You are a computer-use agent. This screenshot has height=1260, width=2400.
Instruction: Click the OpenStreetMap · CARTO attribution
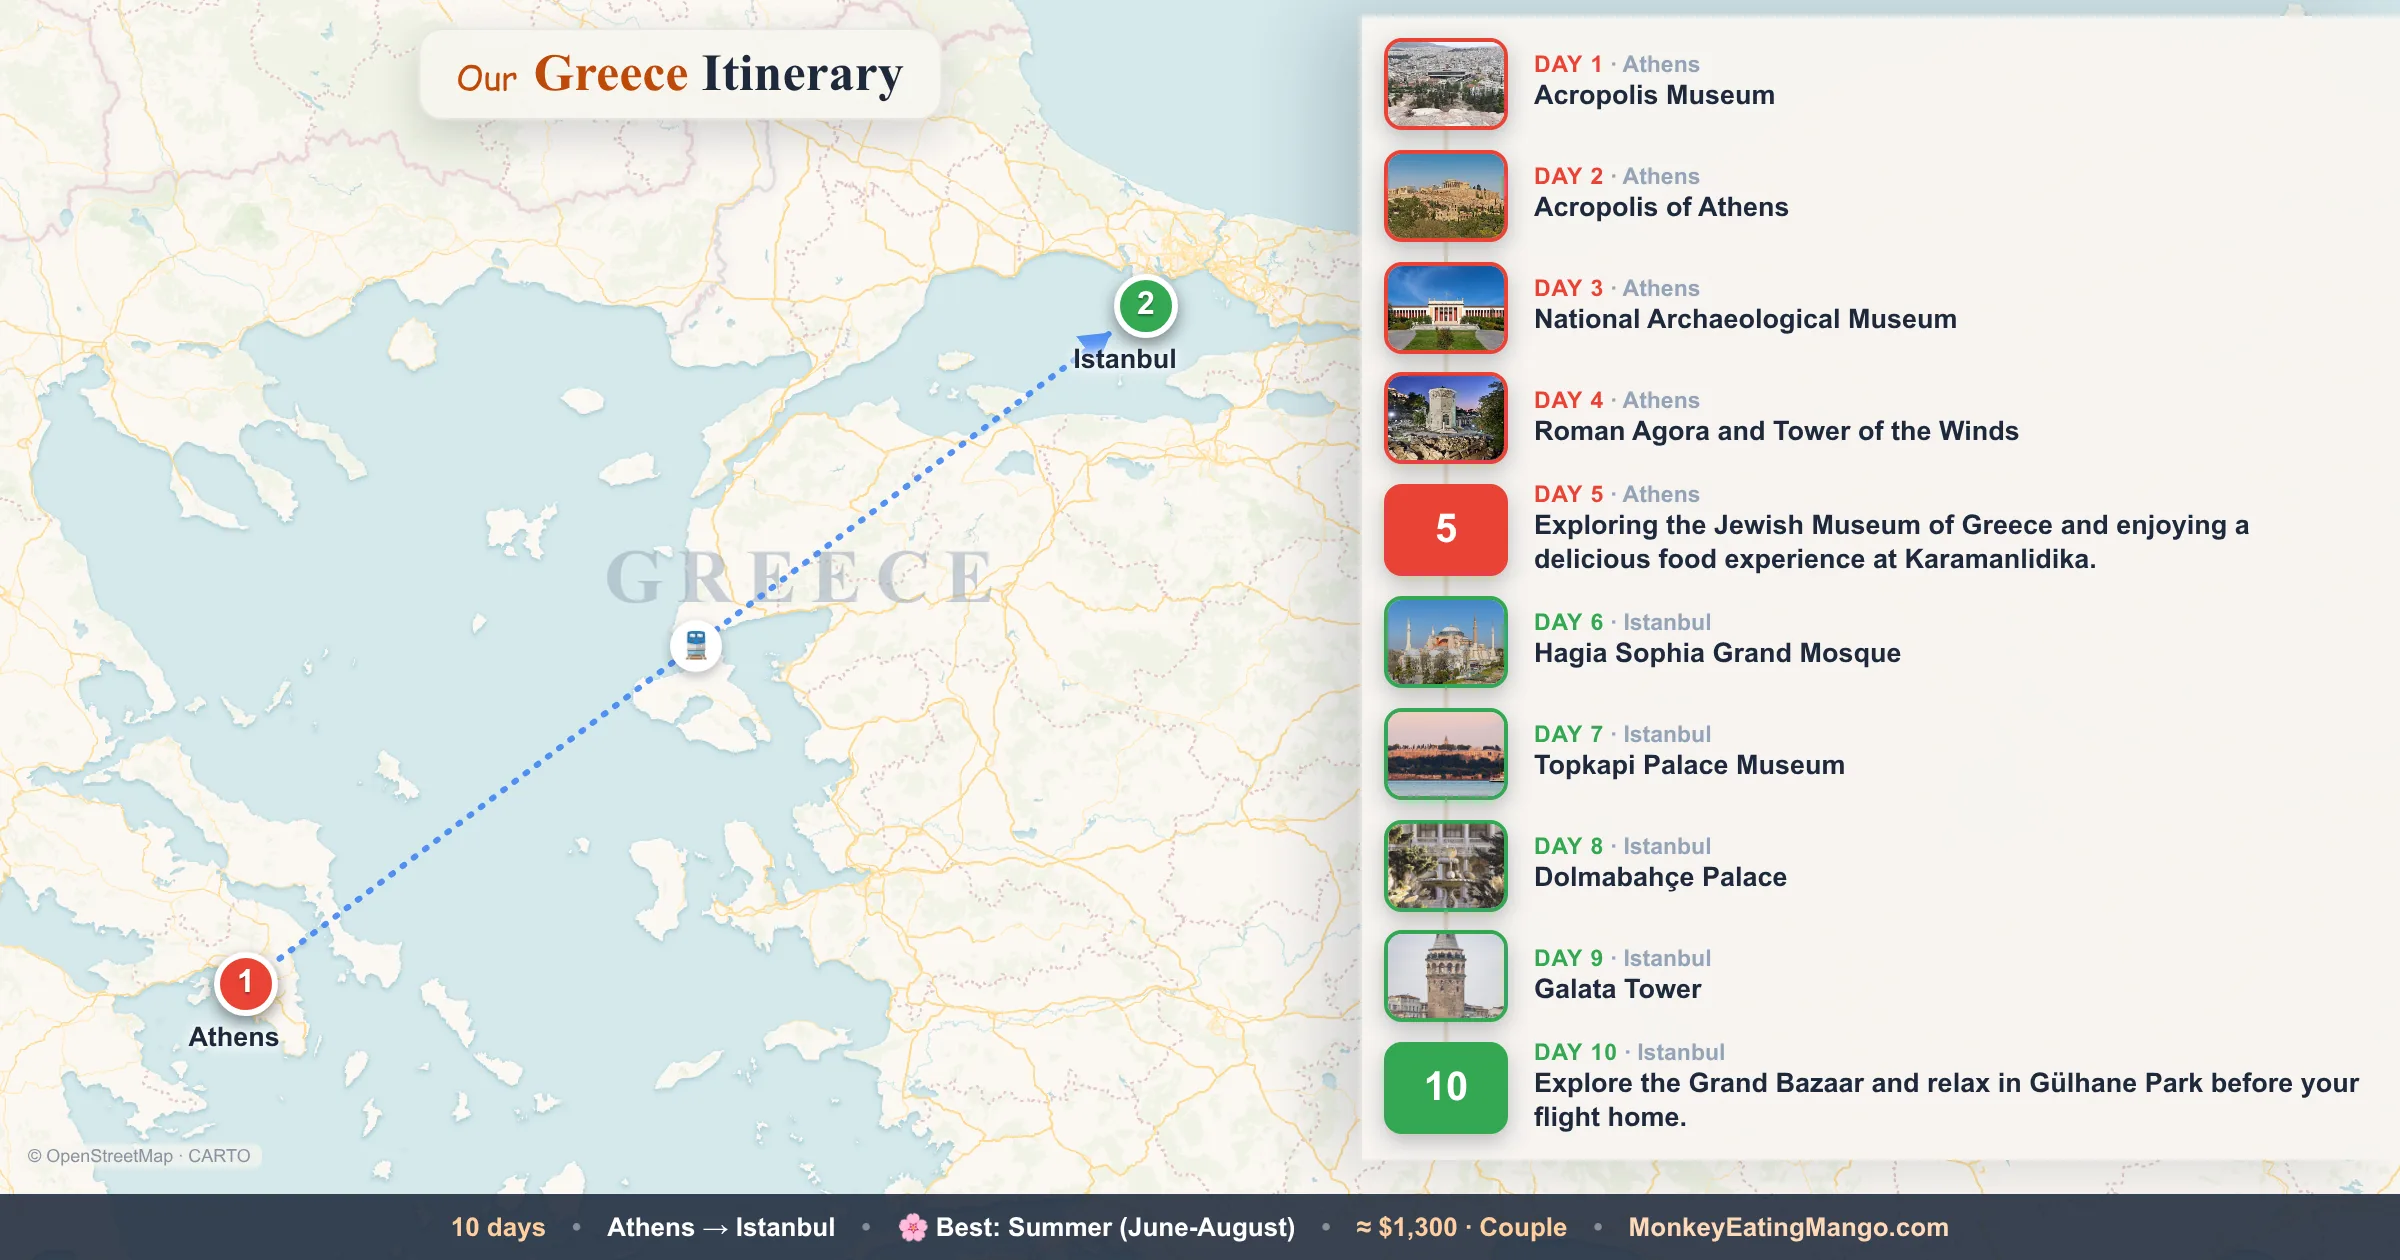pyautogui.click(x=139, y=1156)
